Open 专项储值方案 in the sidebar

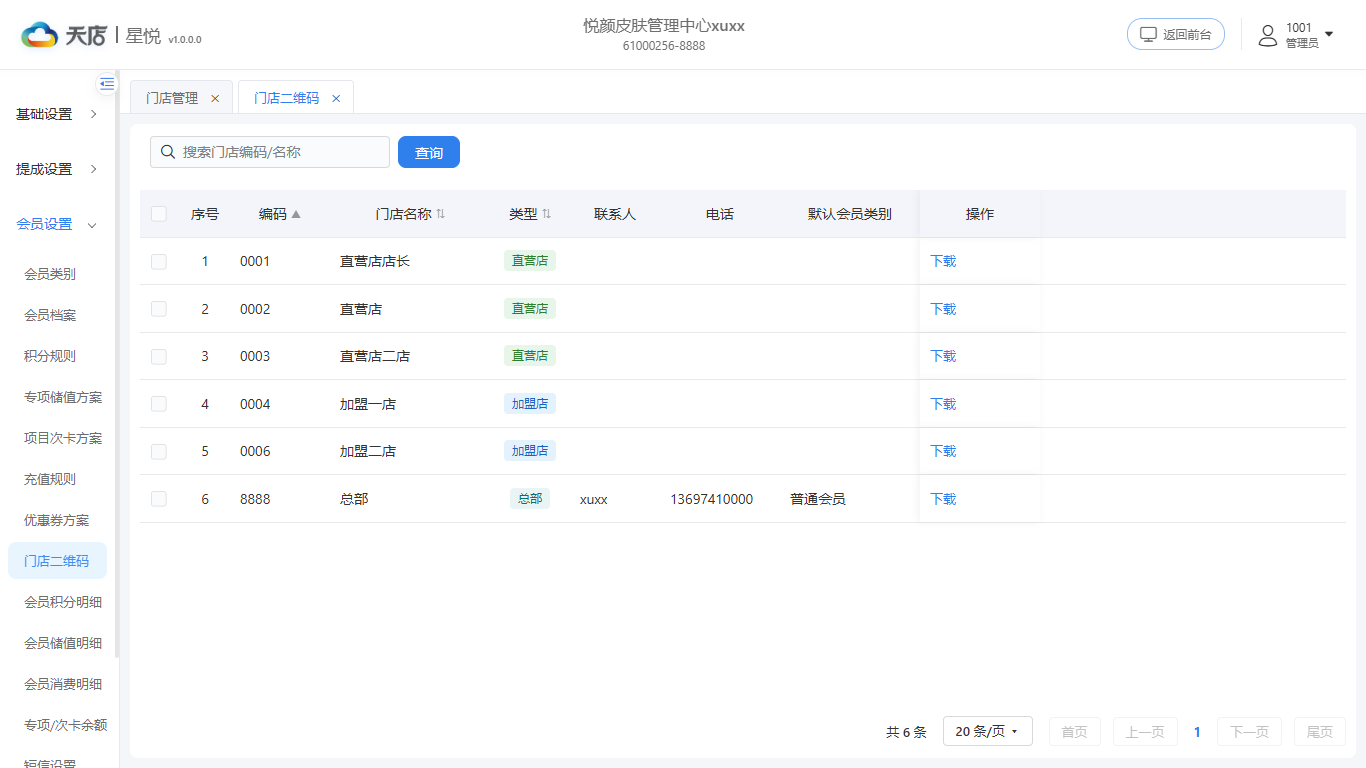63,397
